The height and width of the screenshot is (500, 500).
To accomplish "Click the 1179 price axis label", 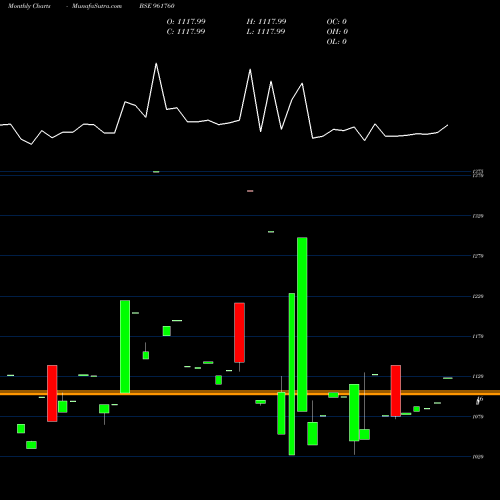I will click(x=478, y=336).
